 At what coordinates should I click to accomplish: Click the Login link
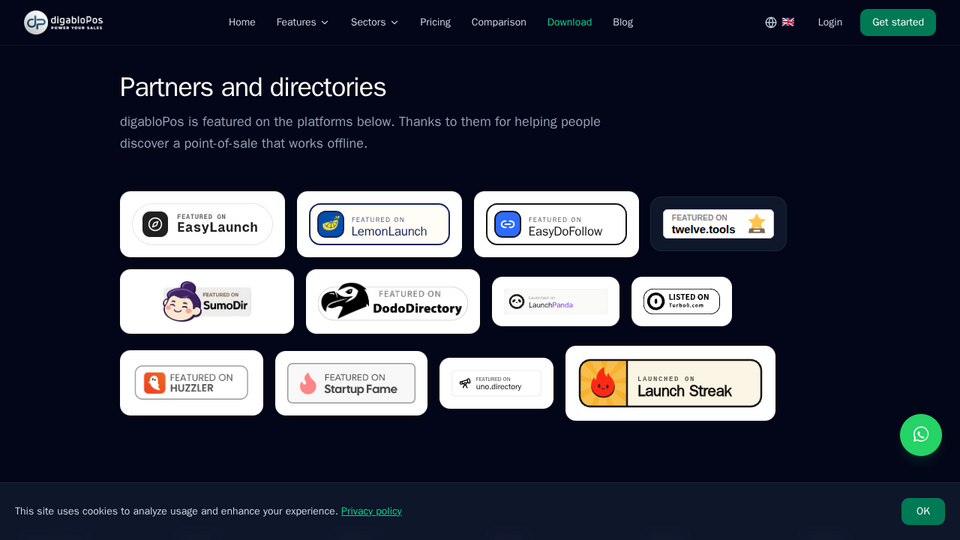tap(830, 22)
